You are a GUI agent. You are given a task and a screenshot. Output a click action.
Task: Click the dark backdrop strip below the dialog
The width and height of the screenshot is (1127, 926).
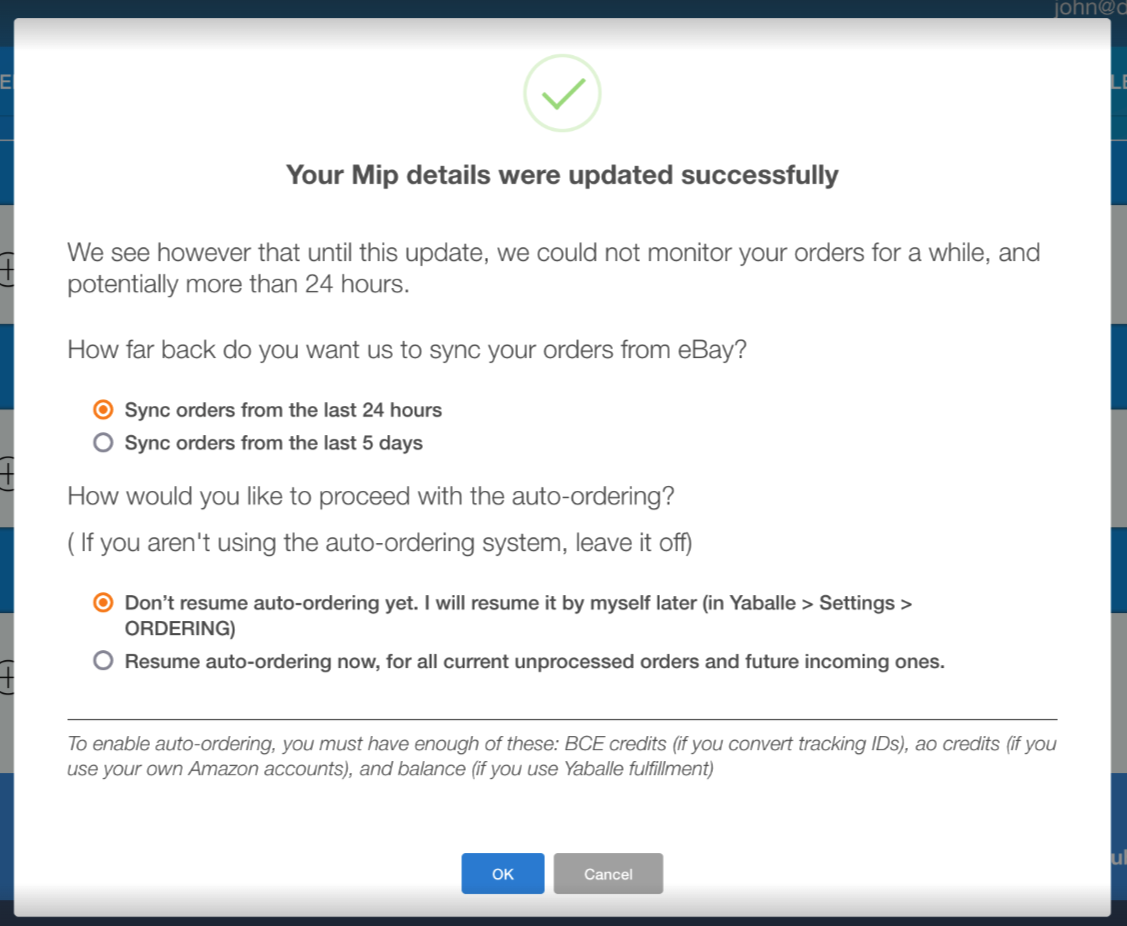pos(564,921)
